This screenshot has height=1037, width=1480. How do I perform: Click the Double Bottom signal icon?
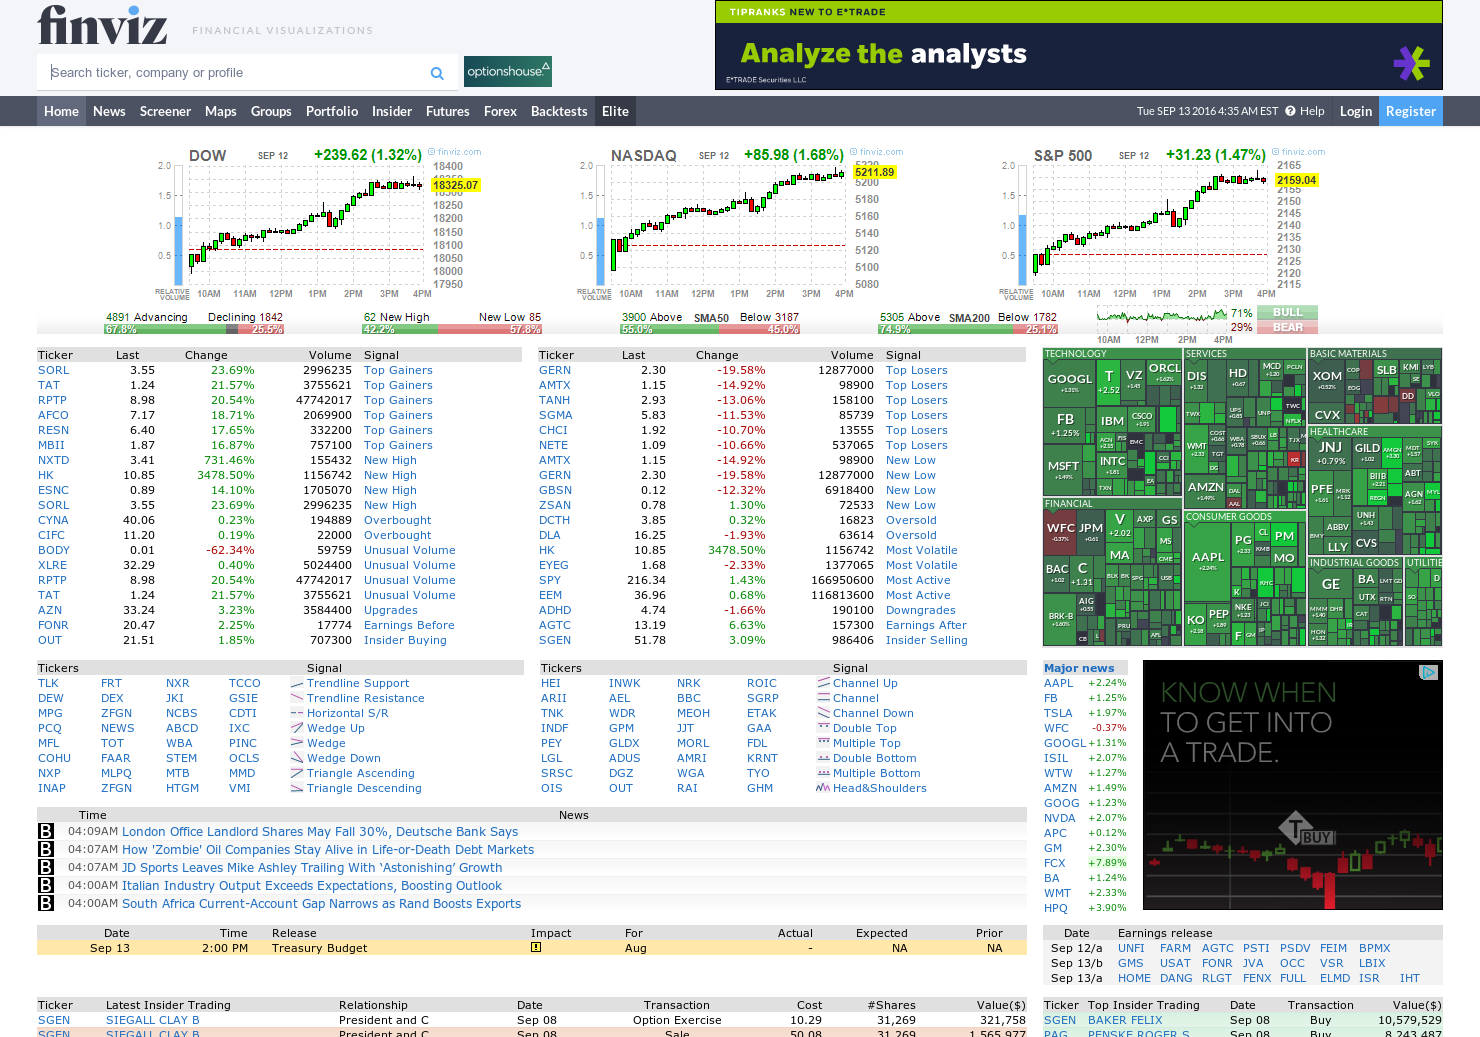point(822,758)
